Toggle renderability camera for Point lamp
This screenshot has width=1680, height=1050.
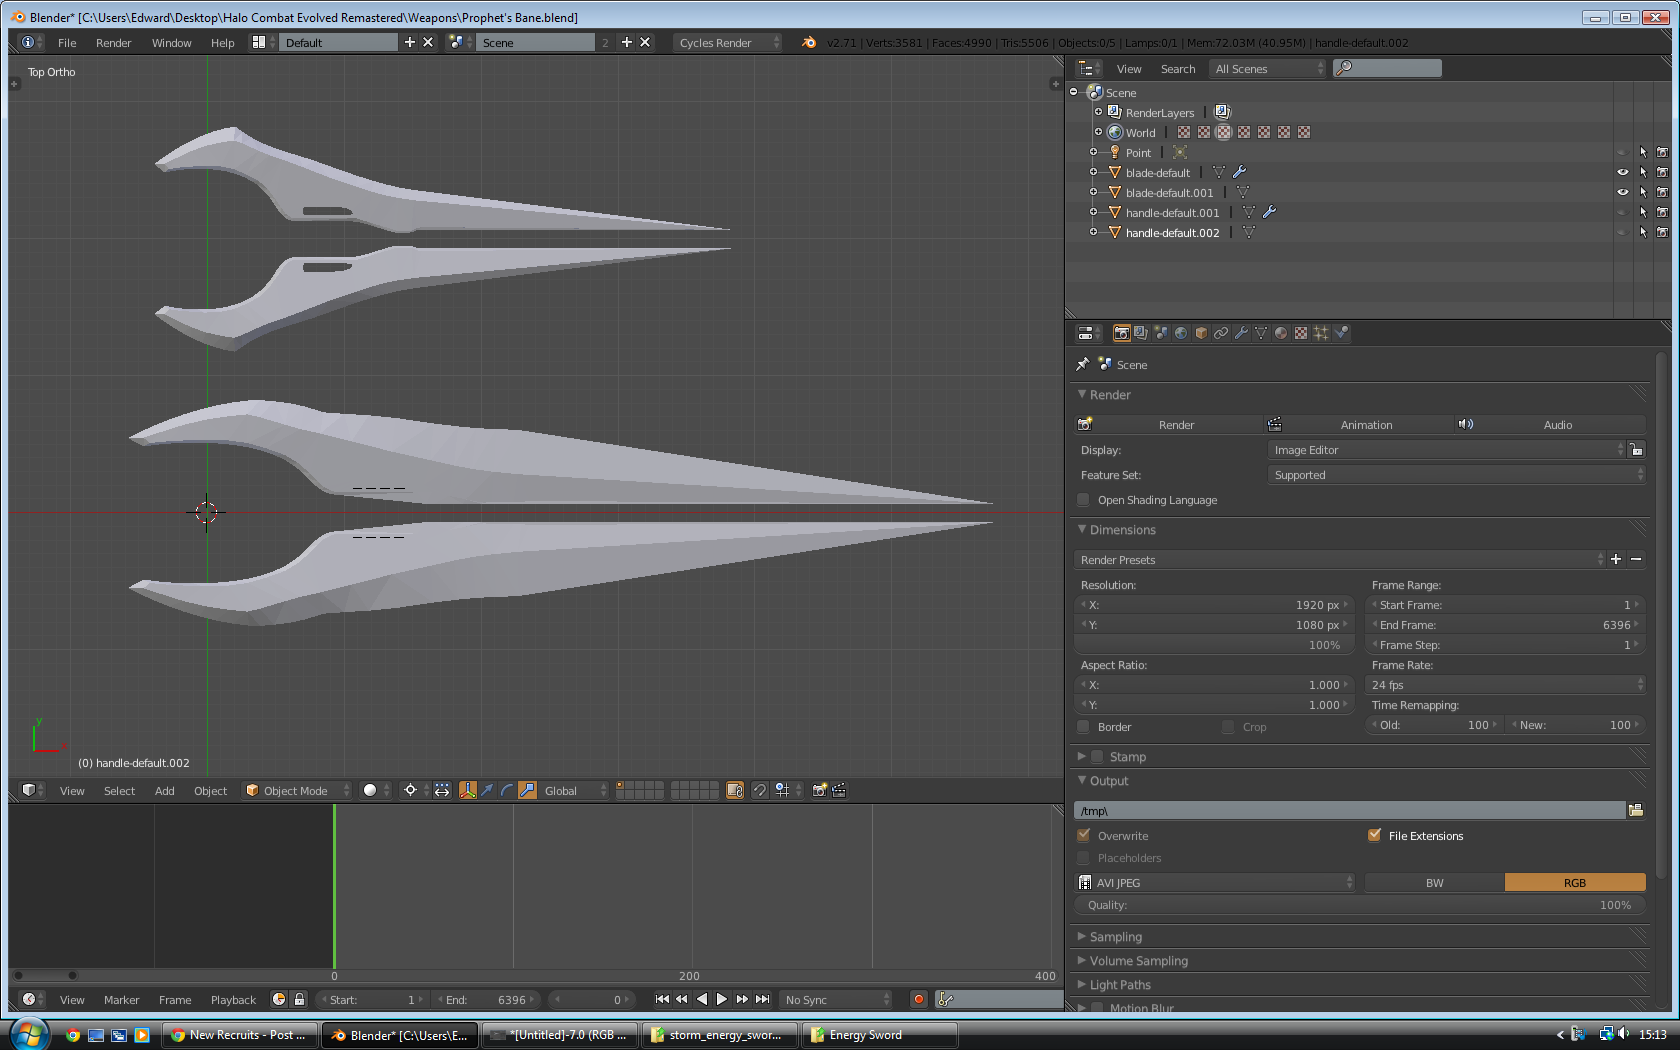click(1662, 152)
